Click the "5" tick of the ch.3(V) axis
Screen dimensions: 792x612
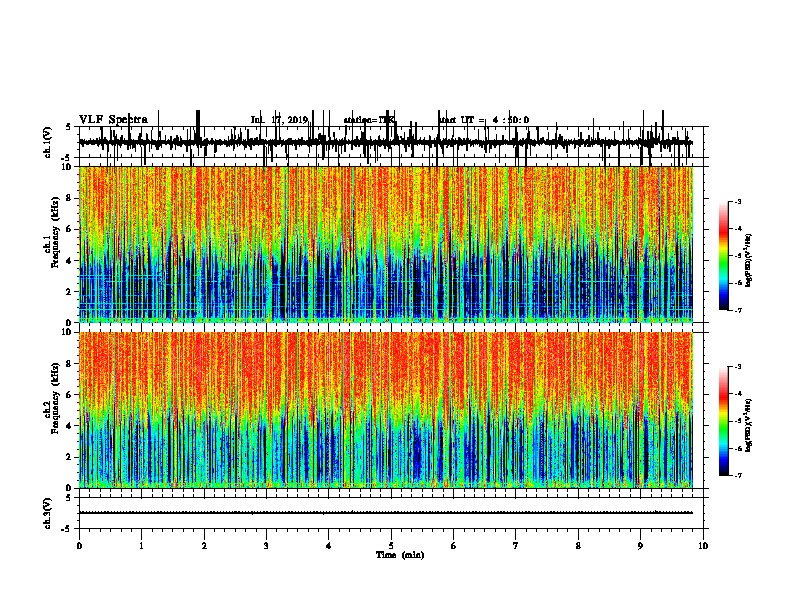69,498
